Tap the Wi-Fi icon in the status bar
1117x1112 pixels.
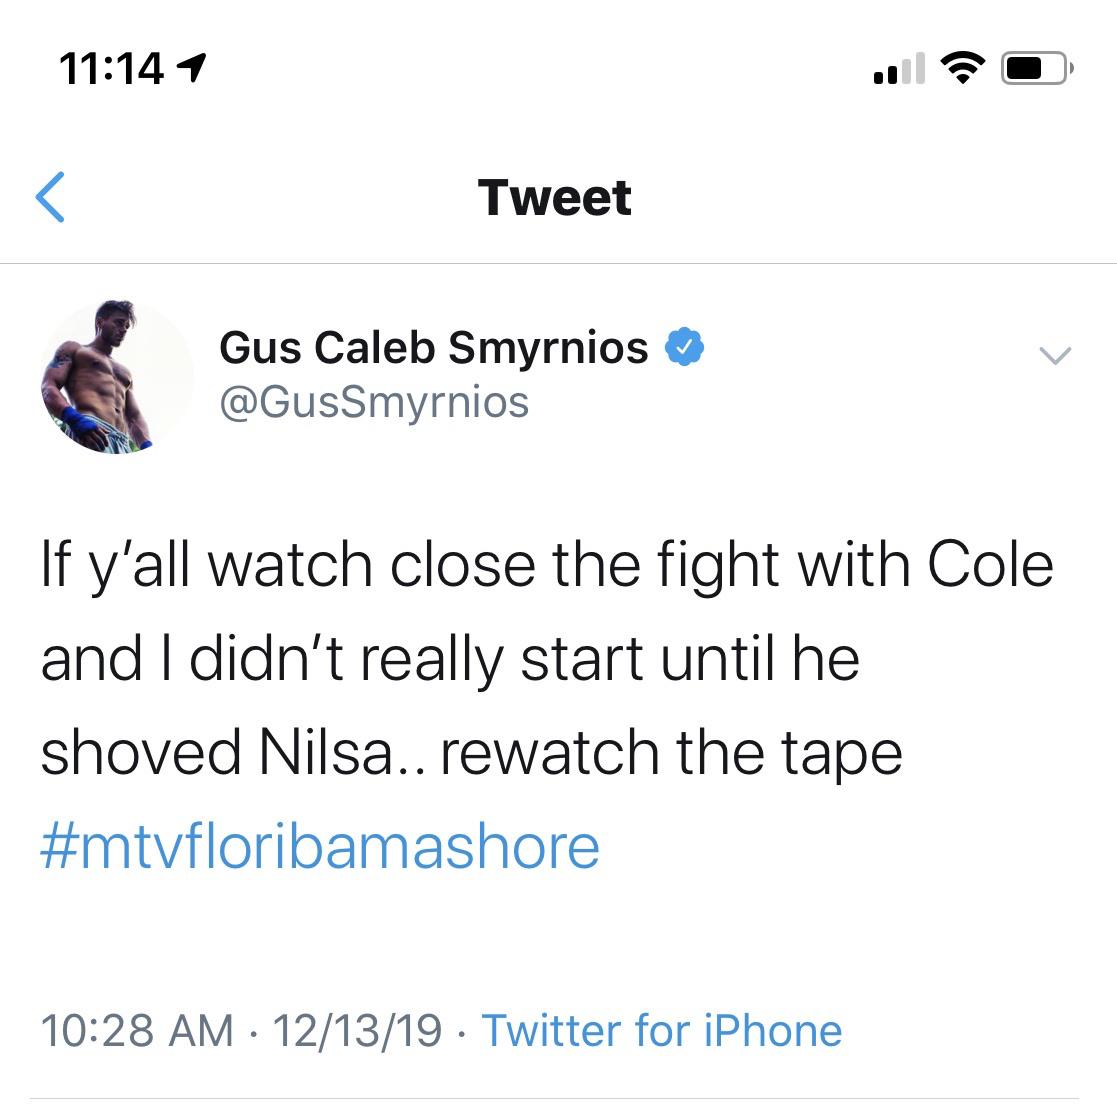point(962,67)
